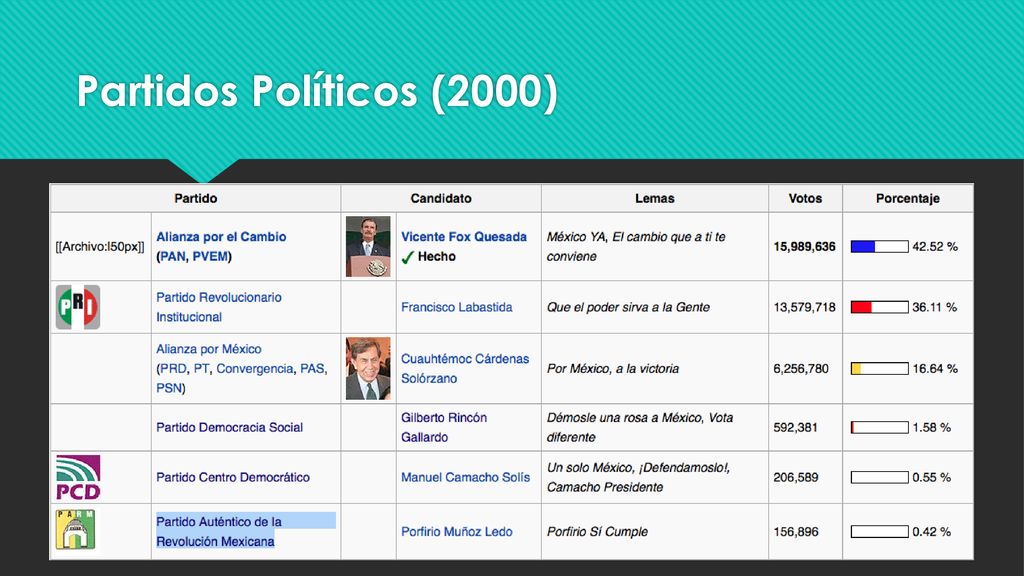Open the Porfirio Muñoz Ledo link

click(456, 532)
